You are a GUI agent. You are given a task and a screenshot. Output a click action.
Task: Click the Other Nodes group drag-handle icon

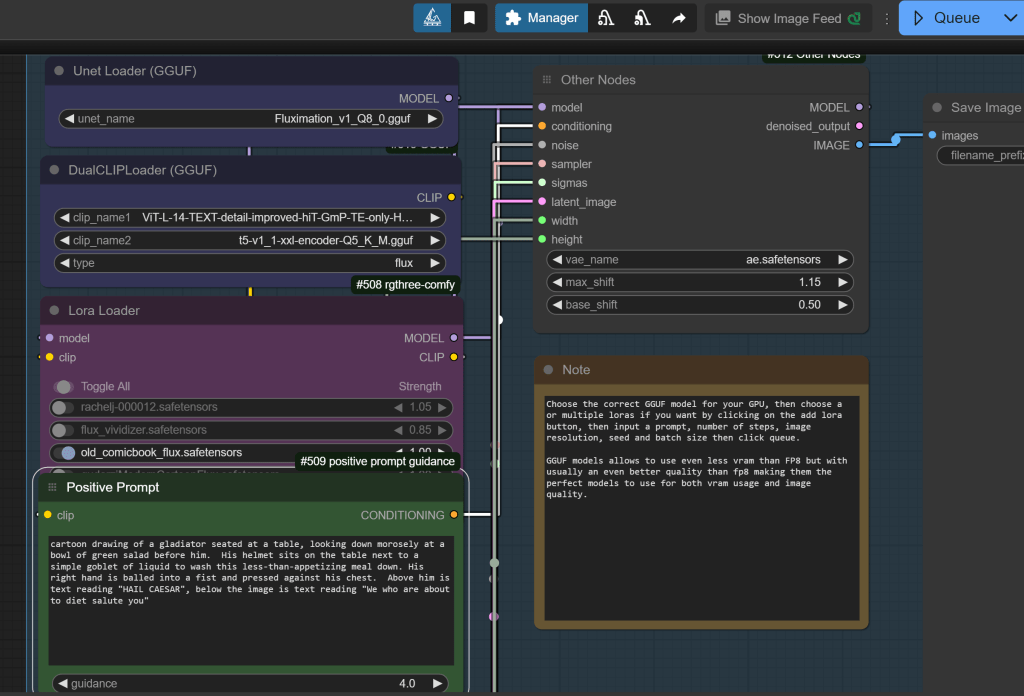[546, 80]
